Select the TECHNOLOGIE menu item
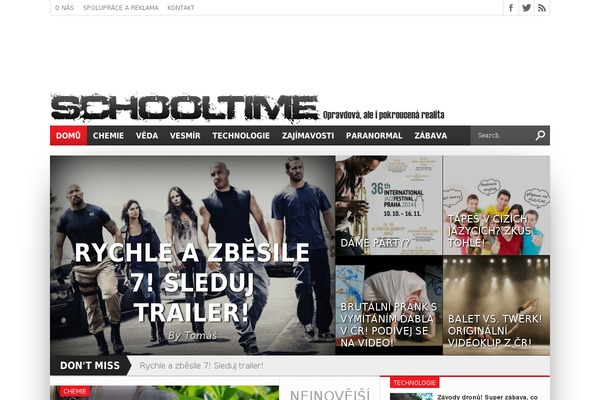 click(241, 136)
